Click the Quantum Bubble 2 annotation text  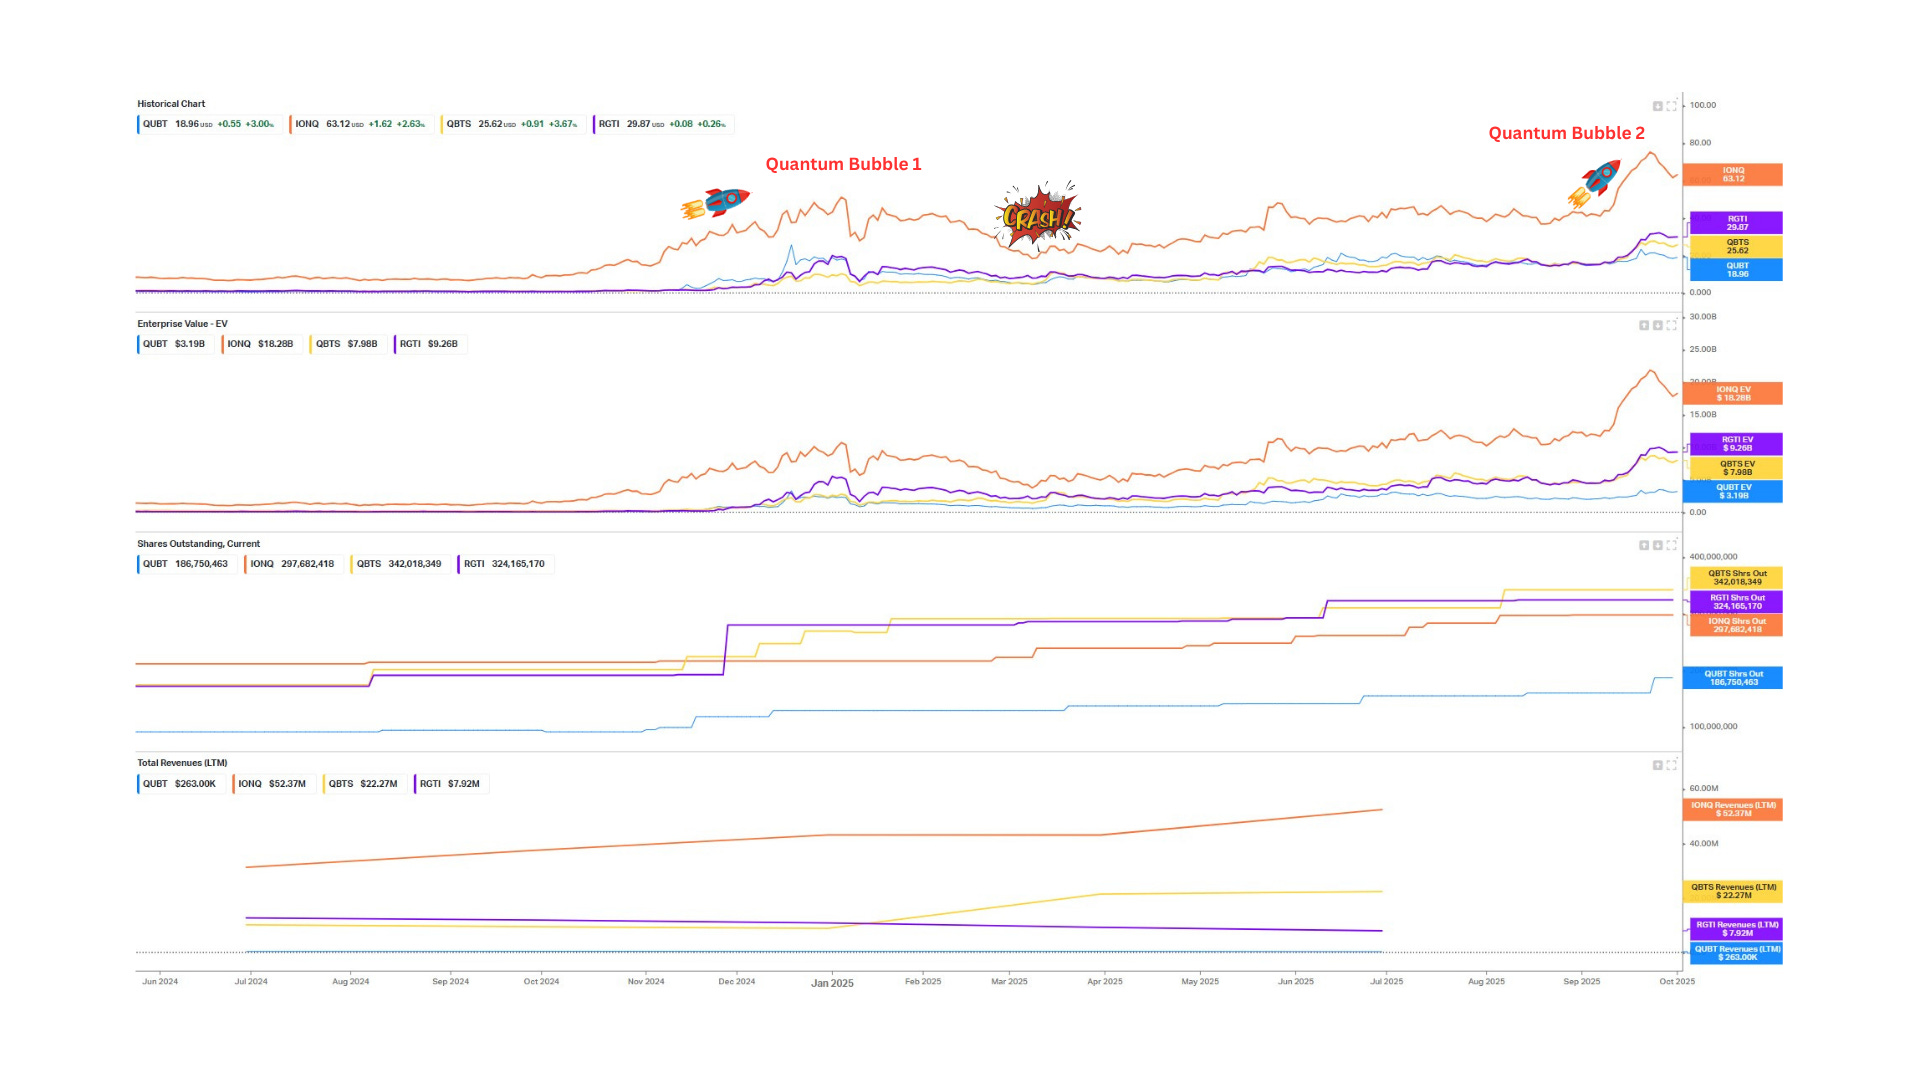tap(1566, 133)
